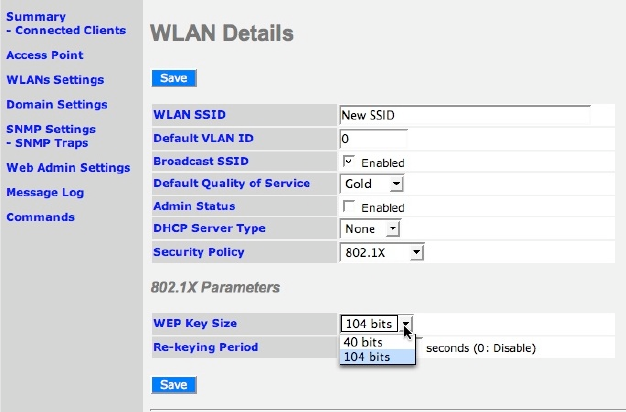The width and height of the screenshot is (626, 412).
Task: Choose 104 bits from the list
Action: click(367, 357)
